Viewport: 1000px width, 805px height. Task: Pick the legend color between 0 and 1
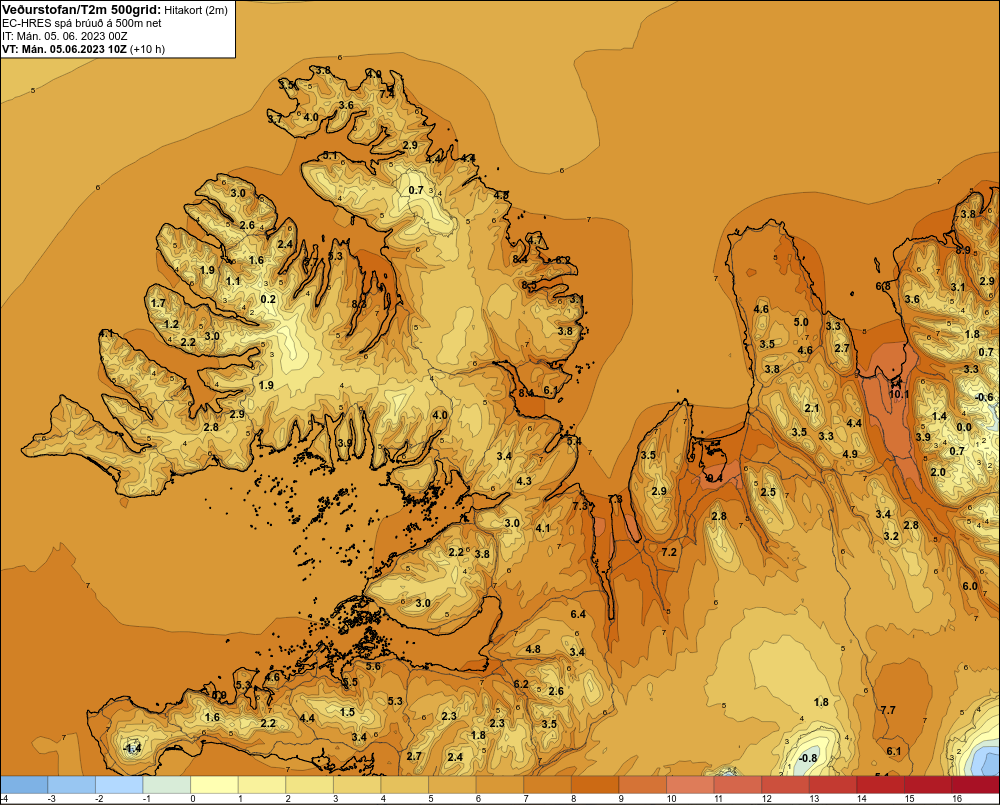click(214, 784)
